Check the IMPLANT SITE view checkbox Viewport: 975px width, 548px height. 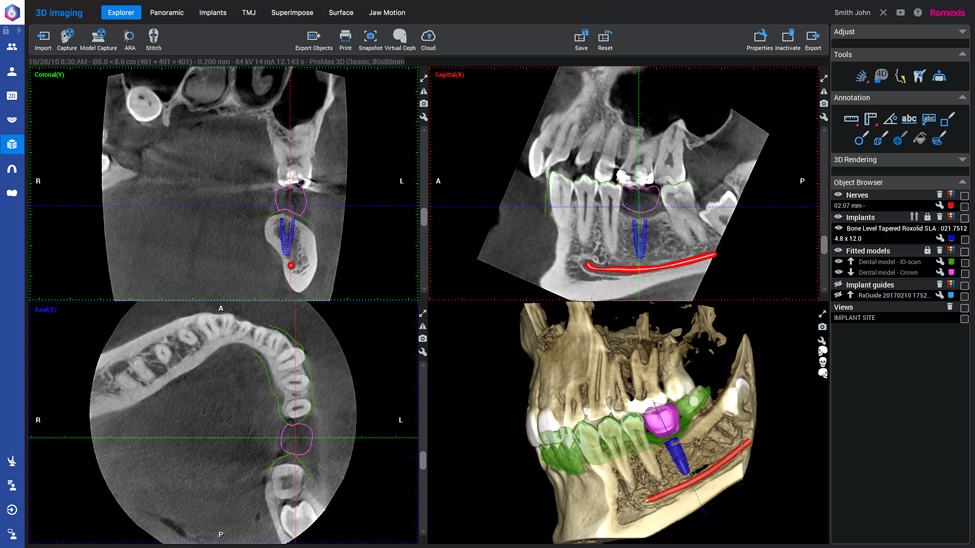[x=964, y=318]
